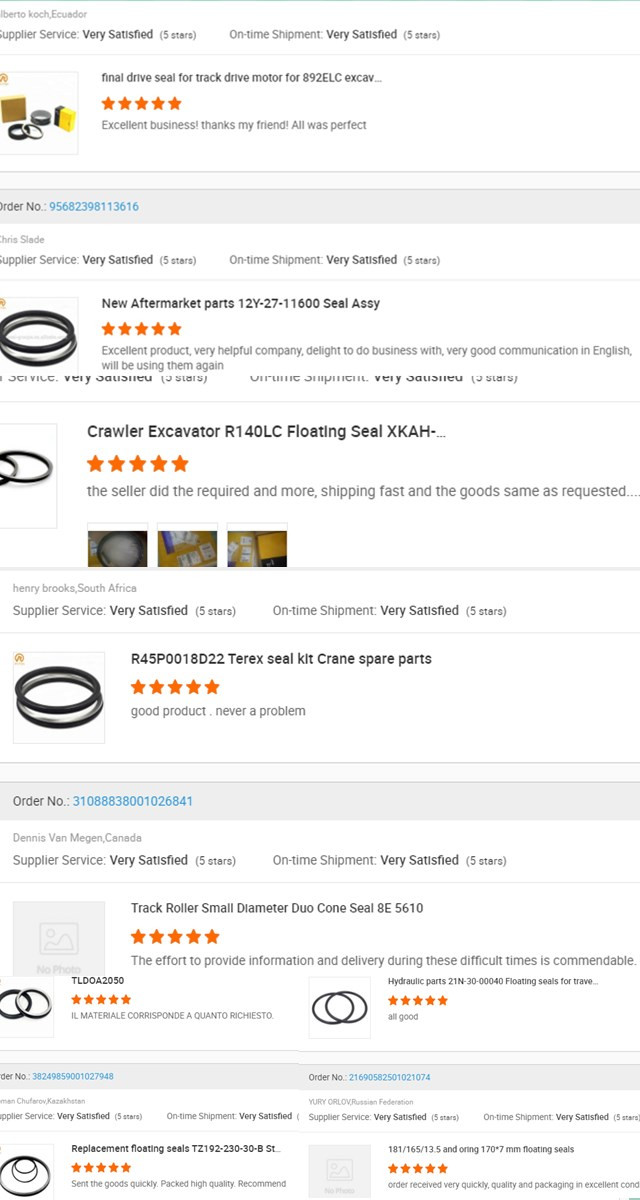Click the Track Roller Duo Cone Seal title
Image resolution: width=640 pixels, height=1200 pixels.
(277, 908)
